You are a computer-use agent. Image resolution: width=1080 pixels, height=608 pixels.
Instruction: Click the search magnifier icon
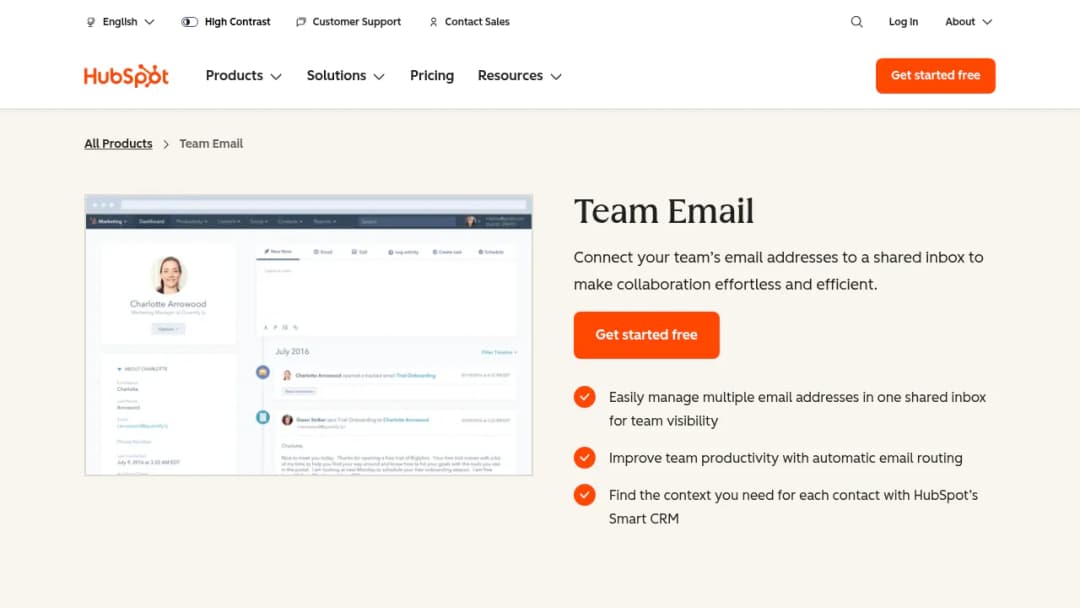[x=856, y=21]
